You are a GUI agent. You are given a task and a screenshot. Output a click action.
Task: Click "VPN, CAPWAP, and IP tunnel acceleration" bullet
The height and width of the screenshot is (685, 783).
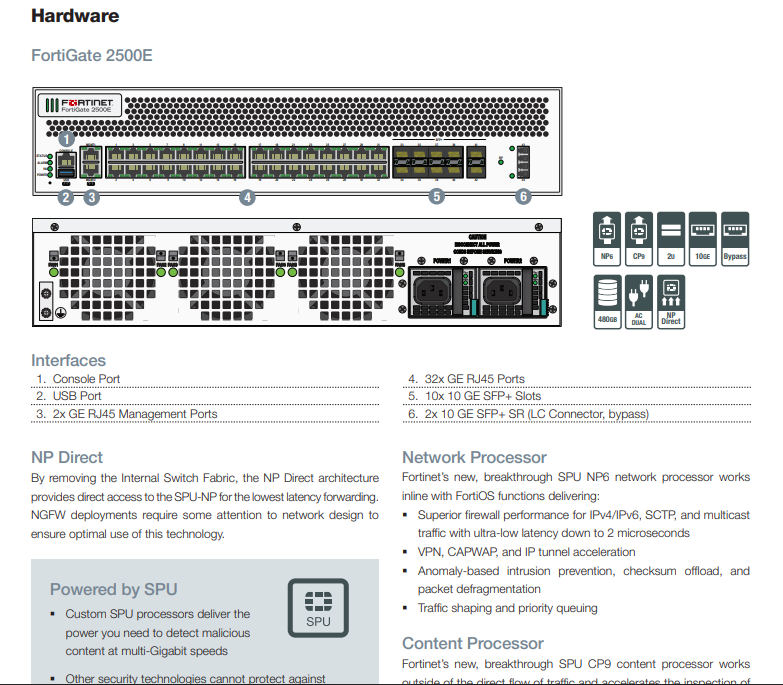coord(526,552)
